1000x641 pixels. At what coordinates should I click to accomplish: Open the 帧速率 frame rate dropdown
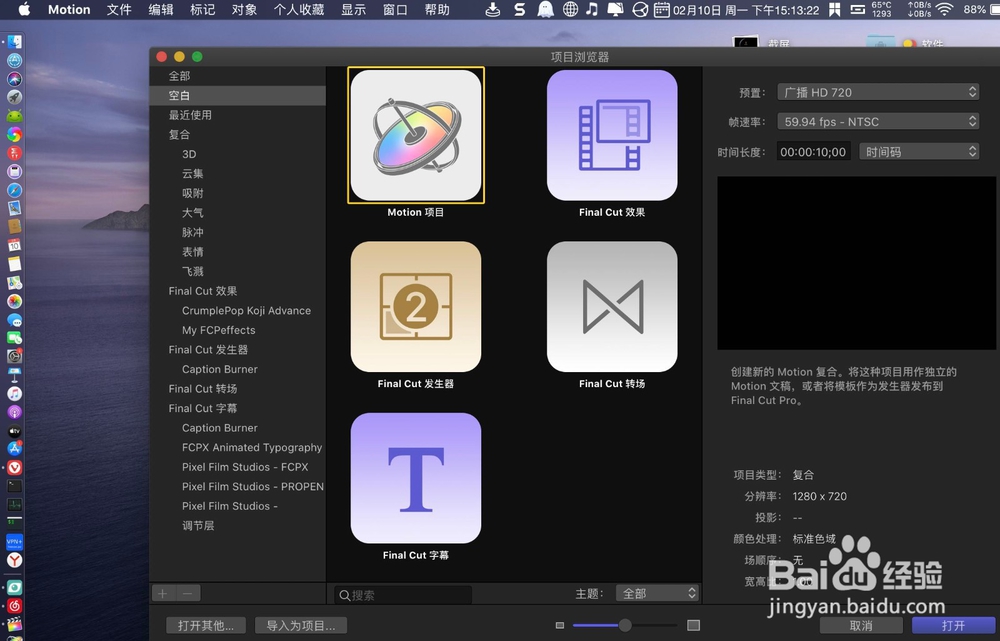(x=878, y=121)
